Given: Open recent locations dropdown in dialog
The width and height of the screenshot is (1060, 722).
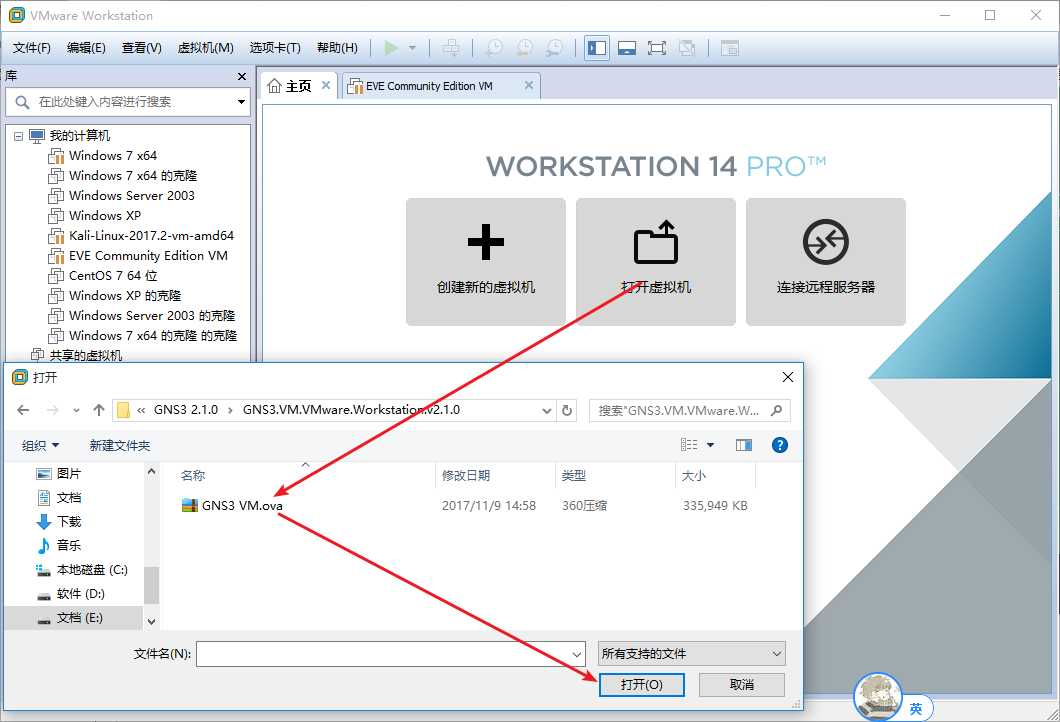Looking at the screenshot, I should coord(76,410).
